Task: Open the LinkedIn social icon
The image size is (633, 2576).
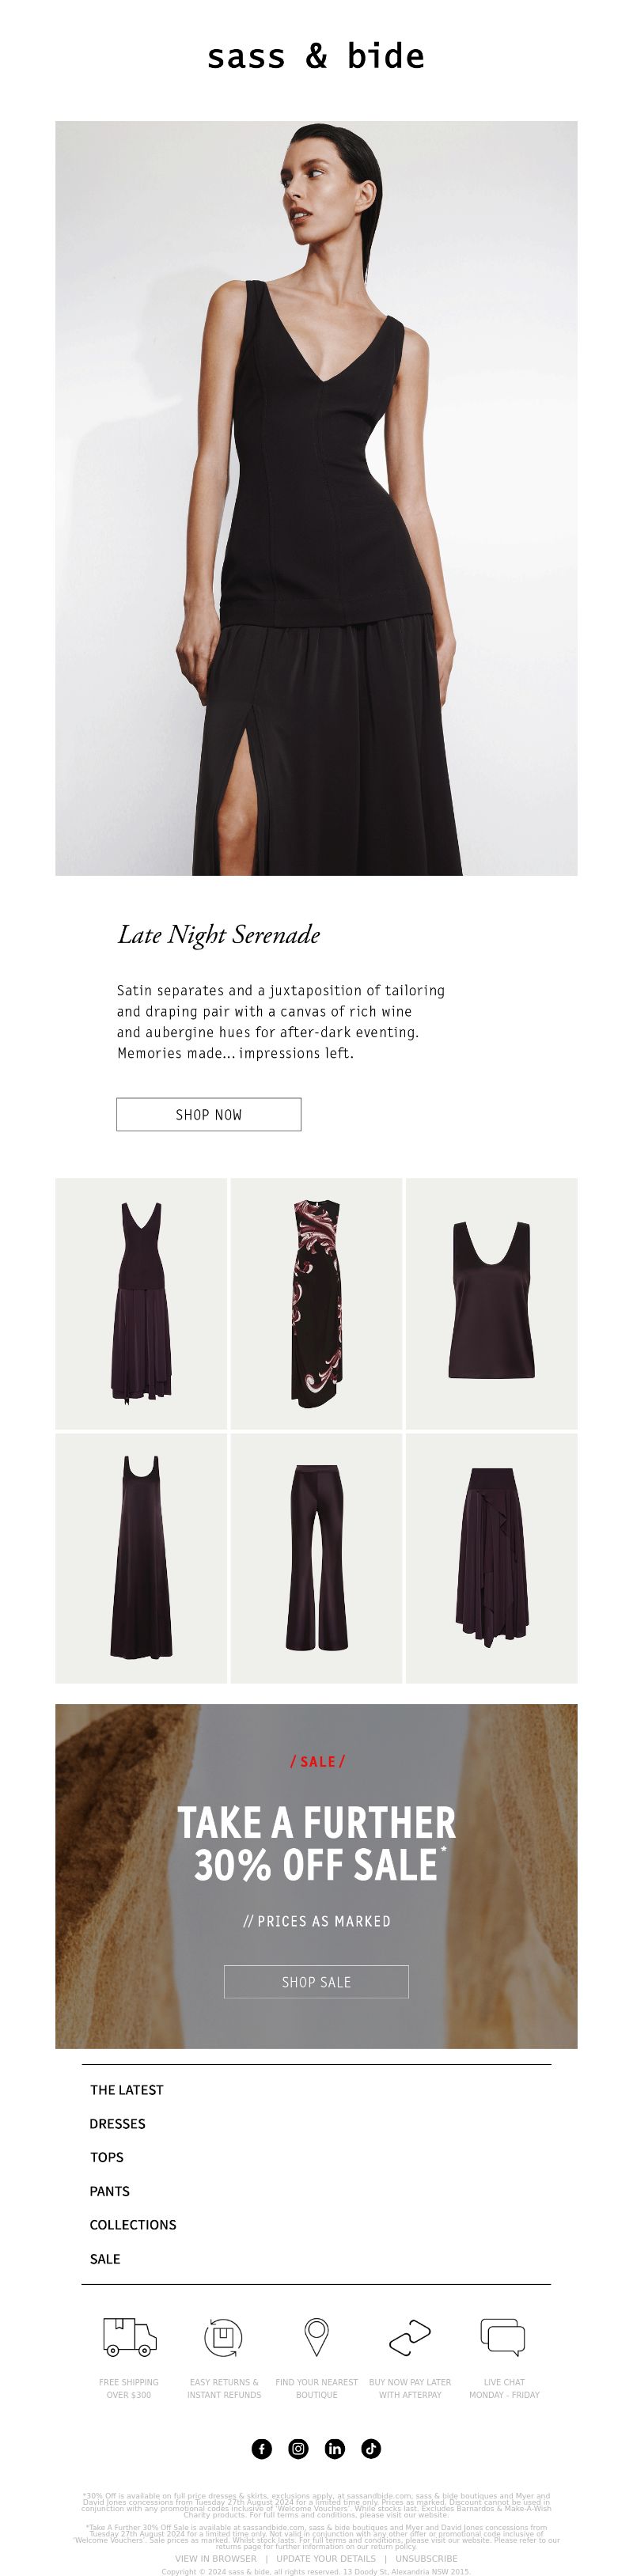Action: (x=335, y=2448)
